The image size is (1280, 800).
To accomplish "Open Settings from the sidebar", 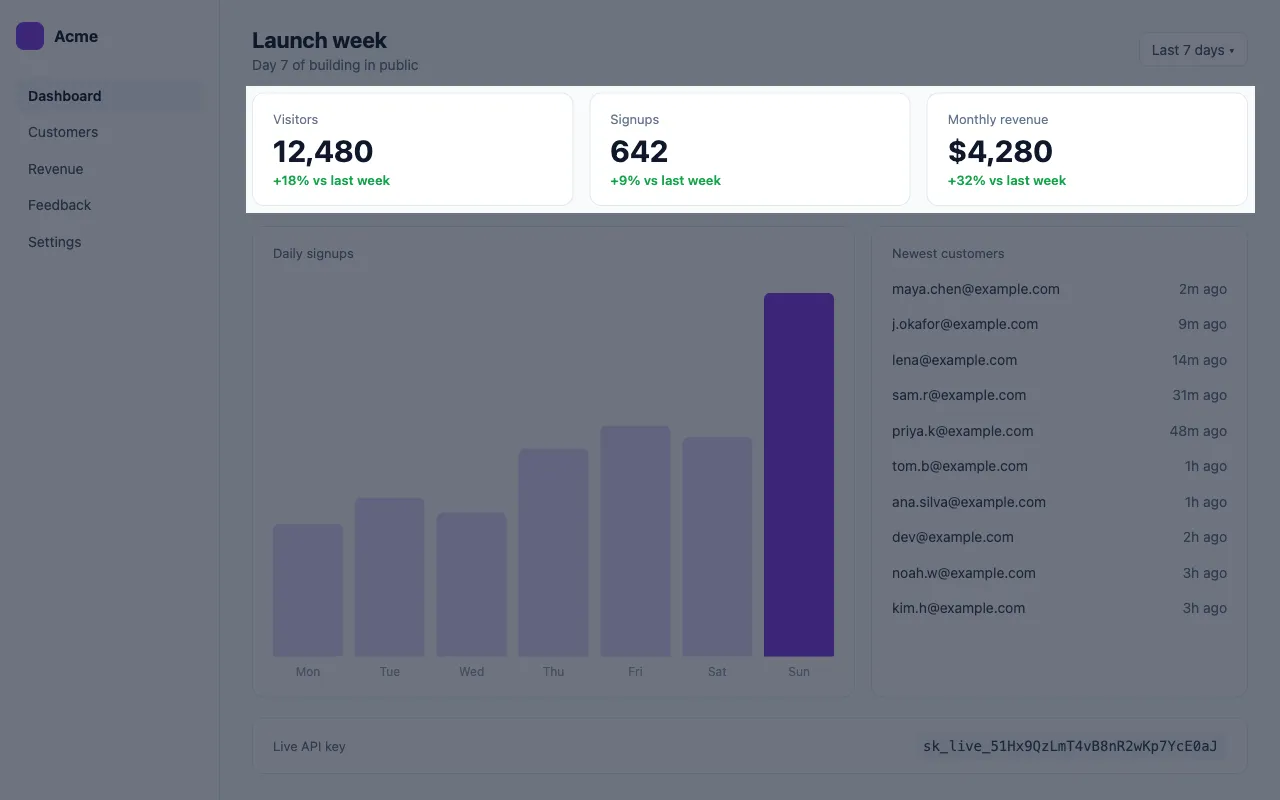I will coord(110,242).
